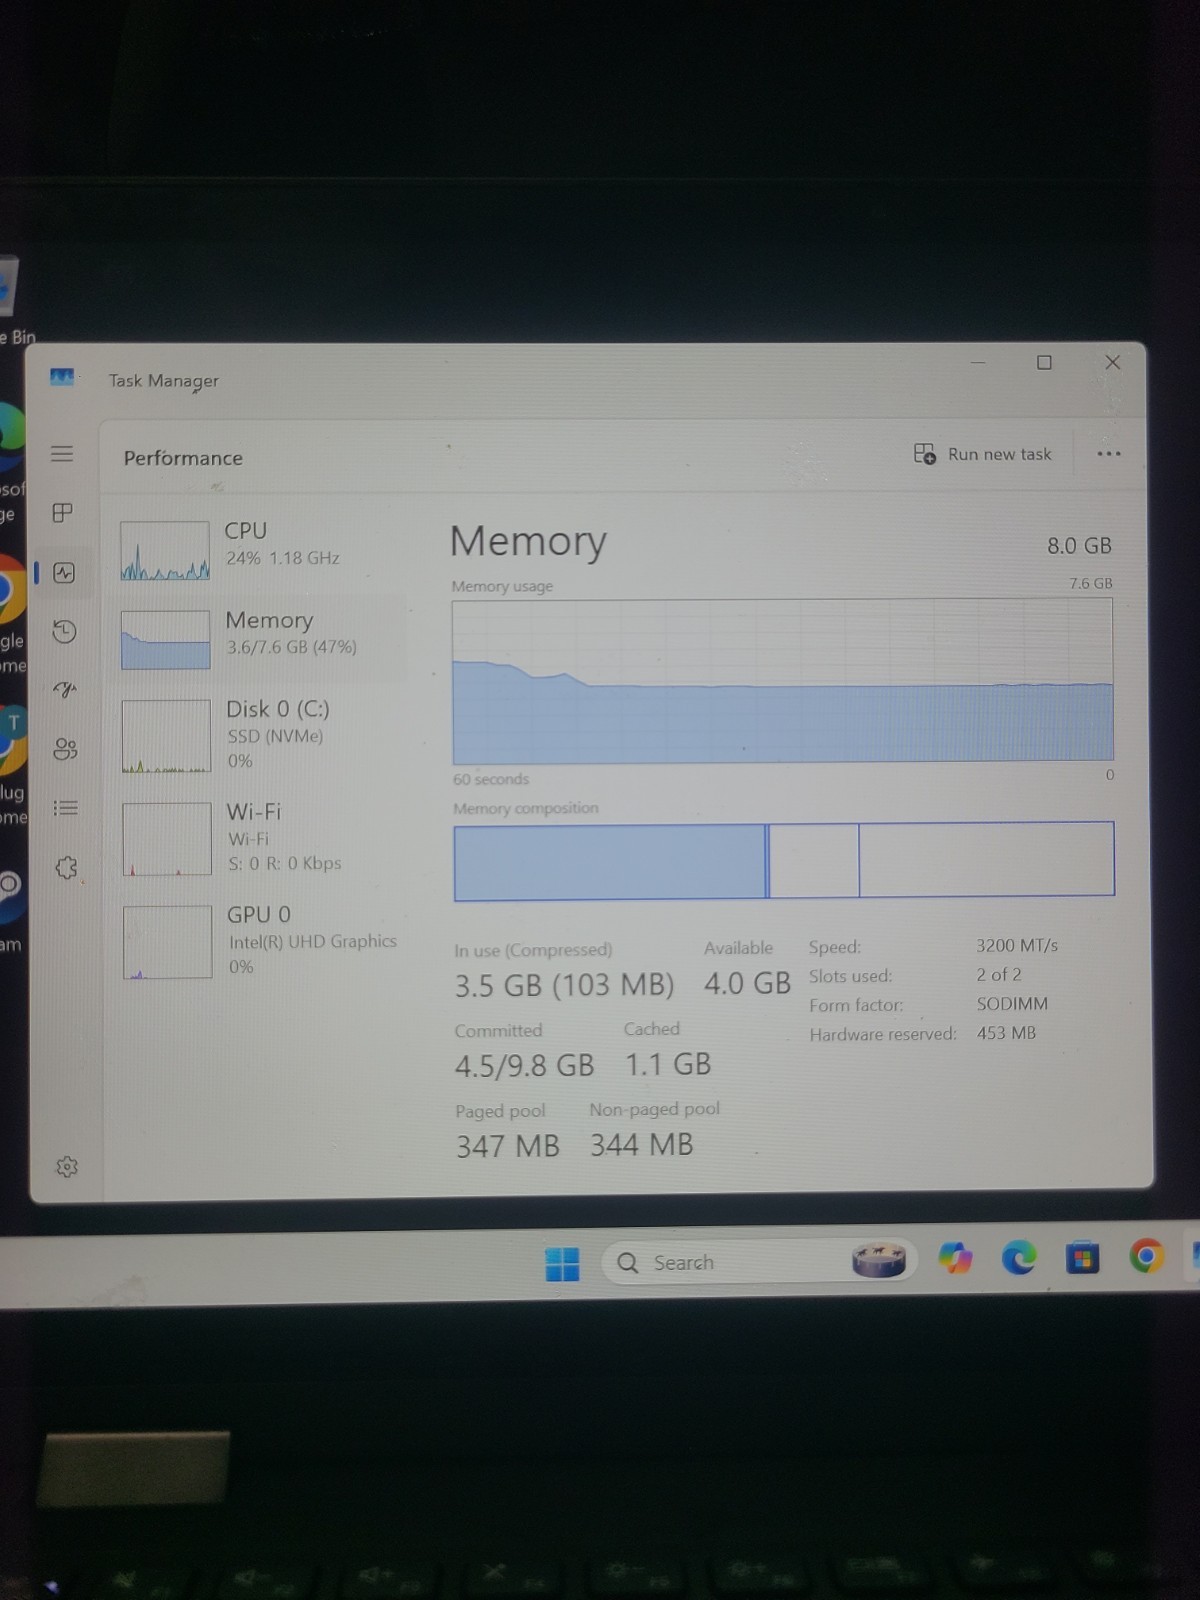Screen dimensions: 1200x1600
Task: Click the search highlight image in taskbar search
Action: click(878, 1260)
